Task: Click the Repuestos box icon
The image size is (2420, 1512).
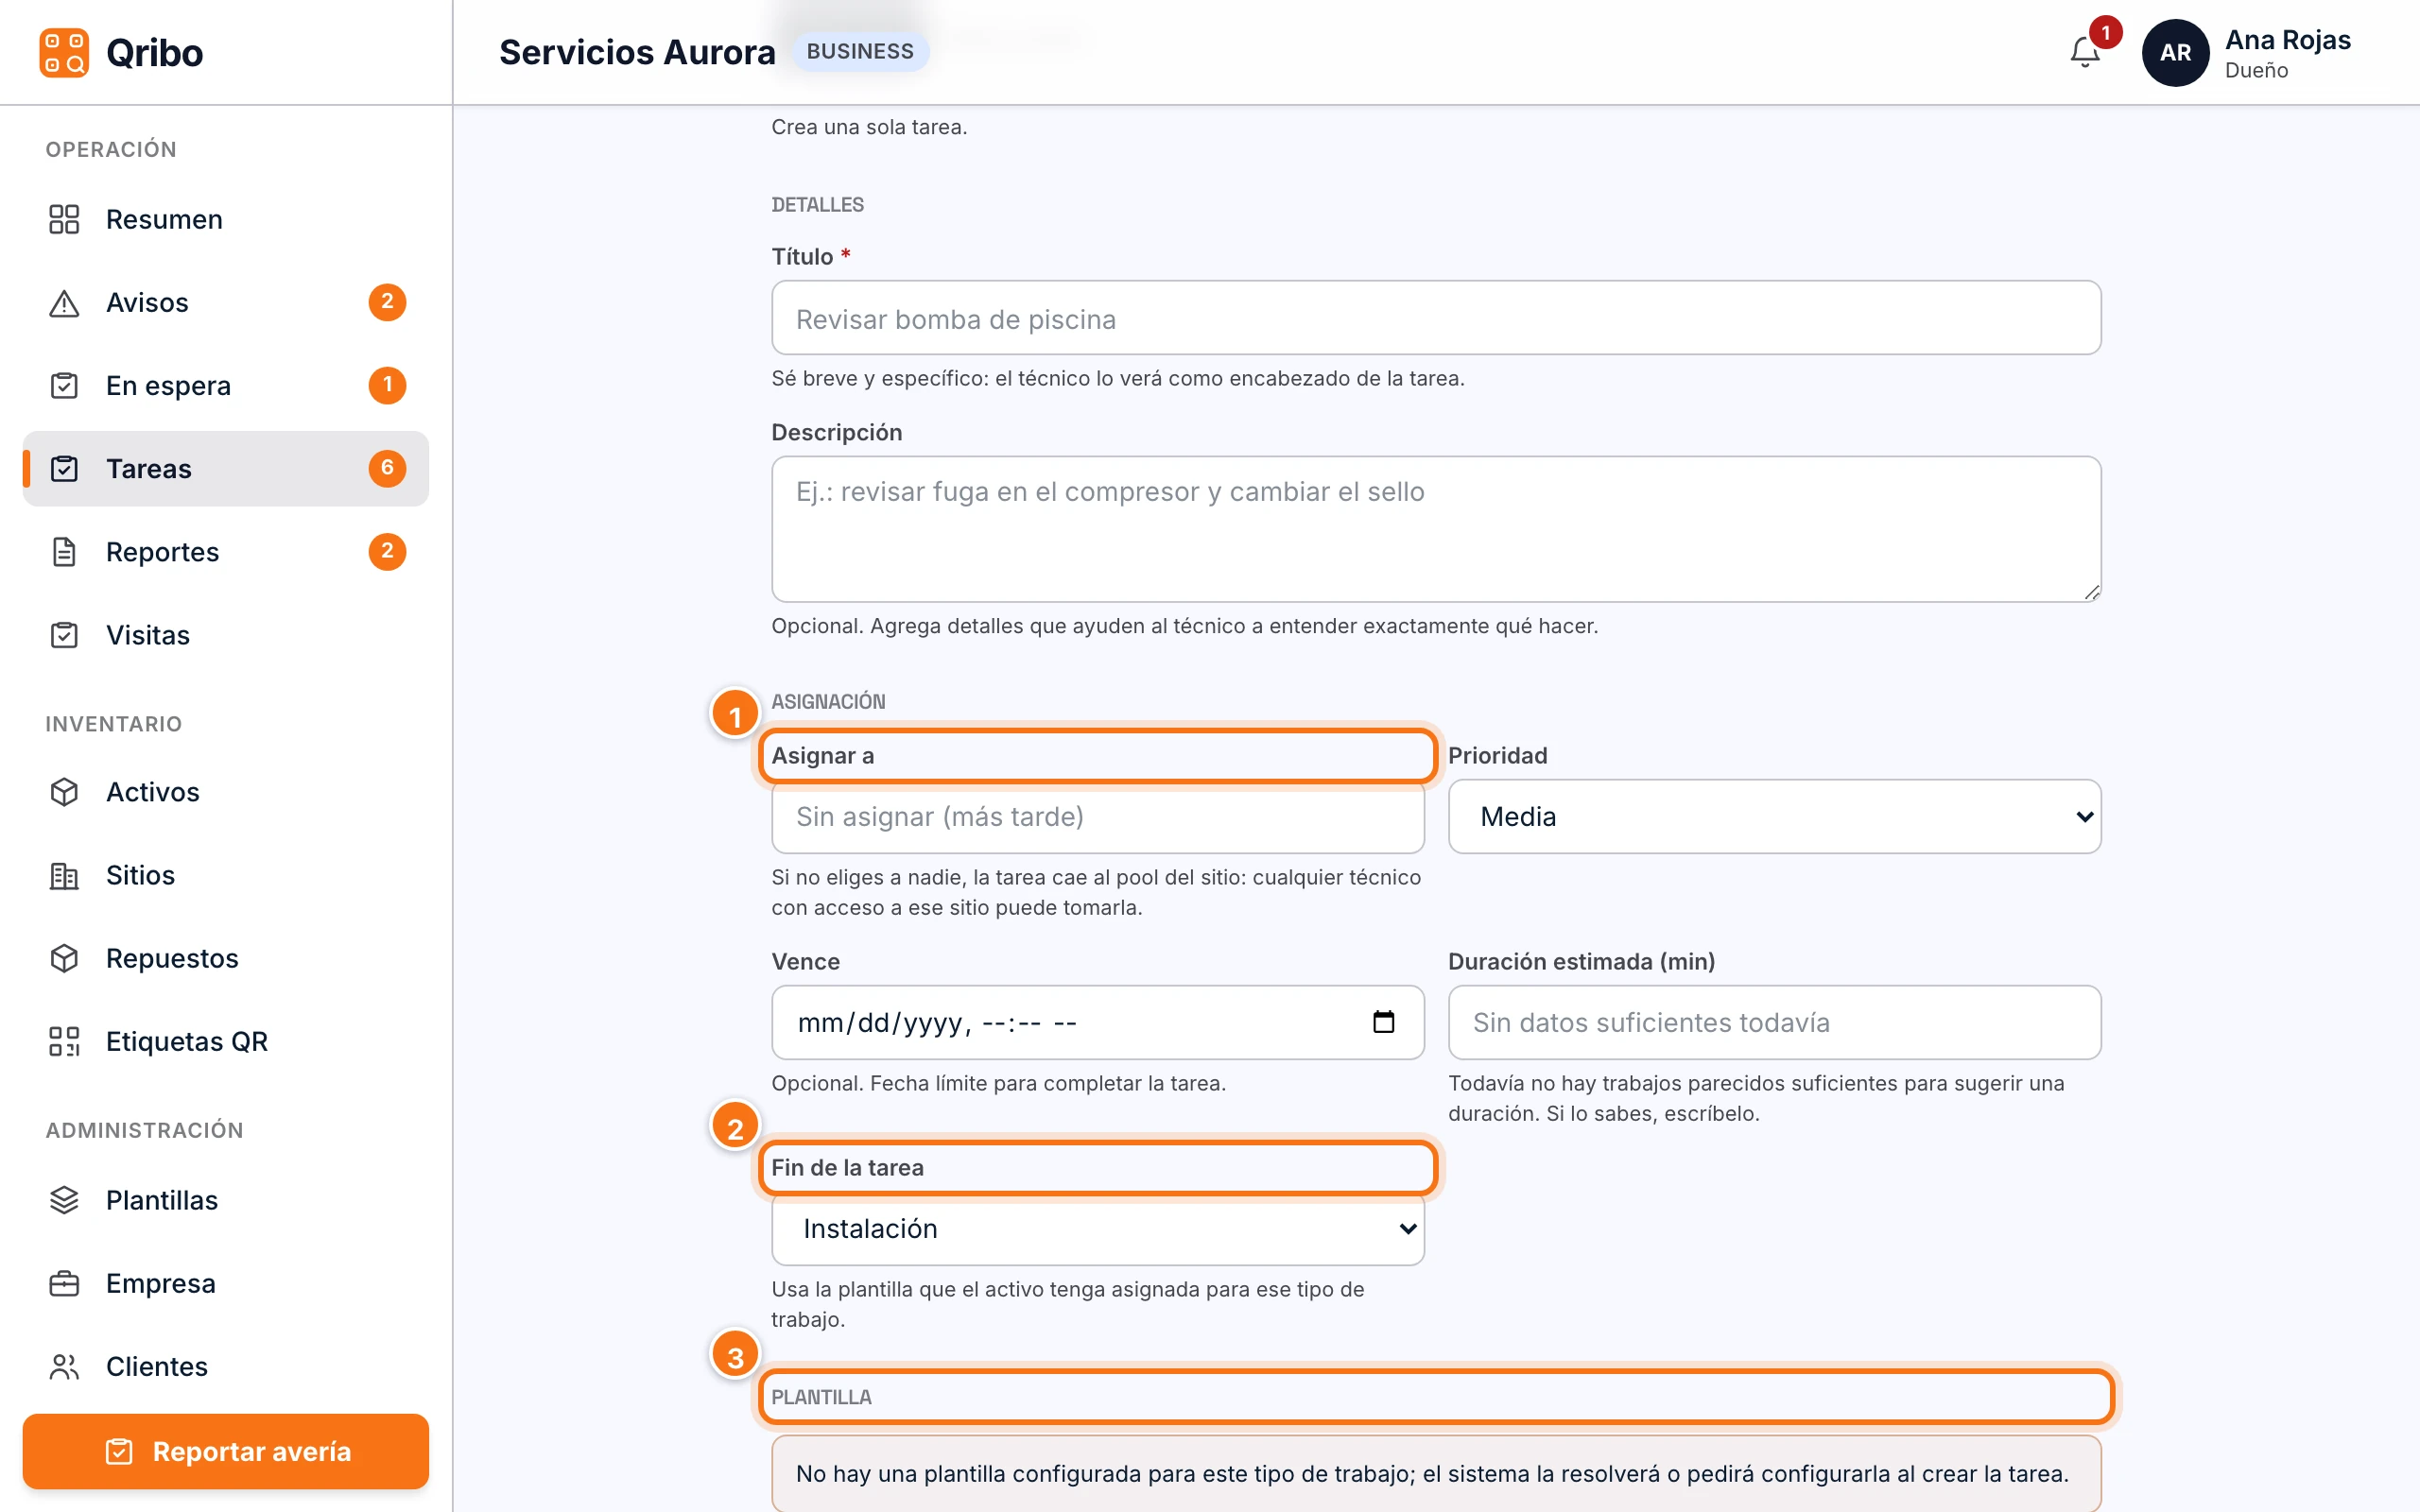Action: (x=64, y=957)
